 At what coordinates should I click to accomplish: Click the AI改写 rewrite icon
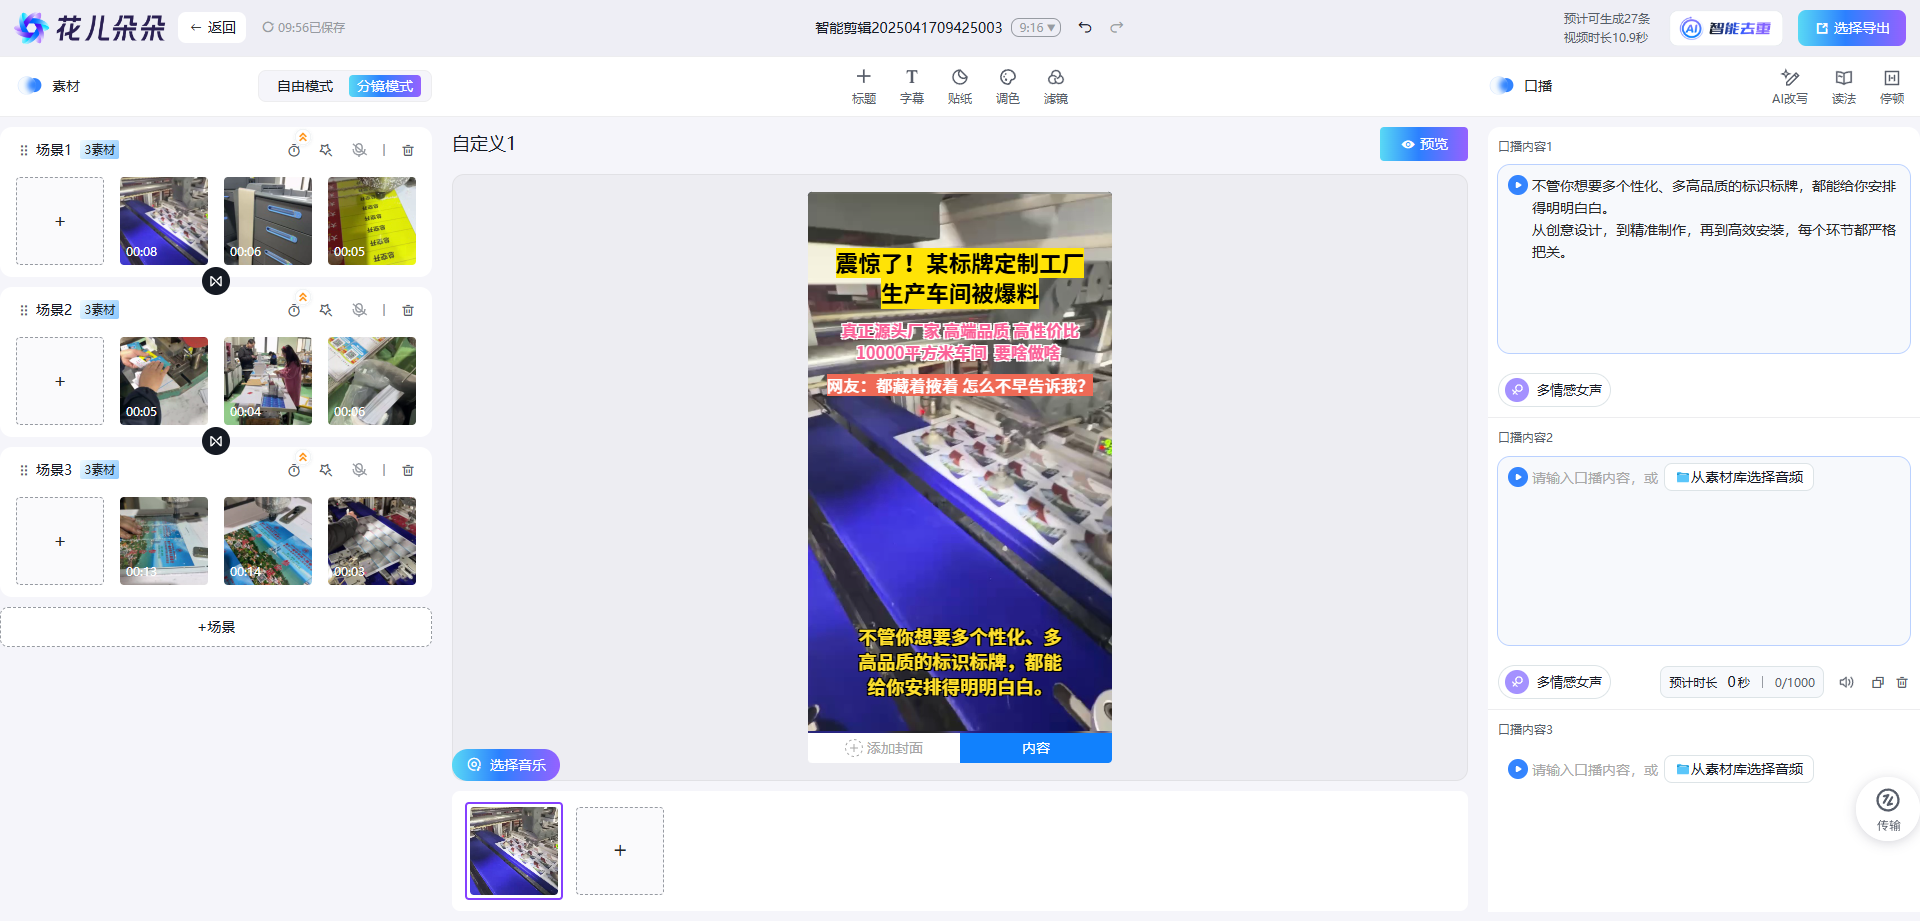pos(1789,85)
